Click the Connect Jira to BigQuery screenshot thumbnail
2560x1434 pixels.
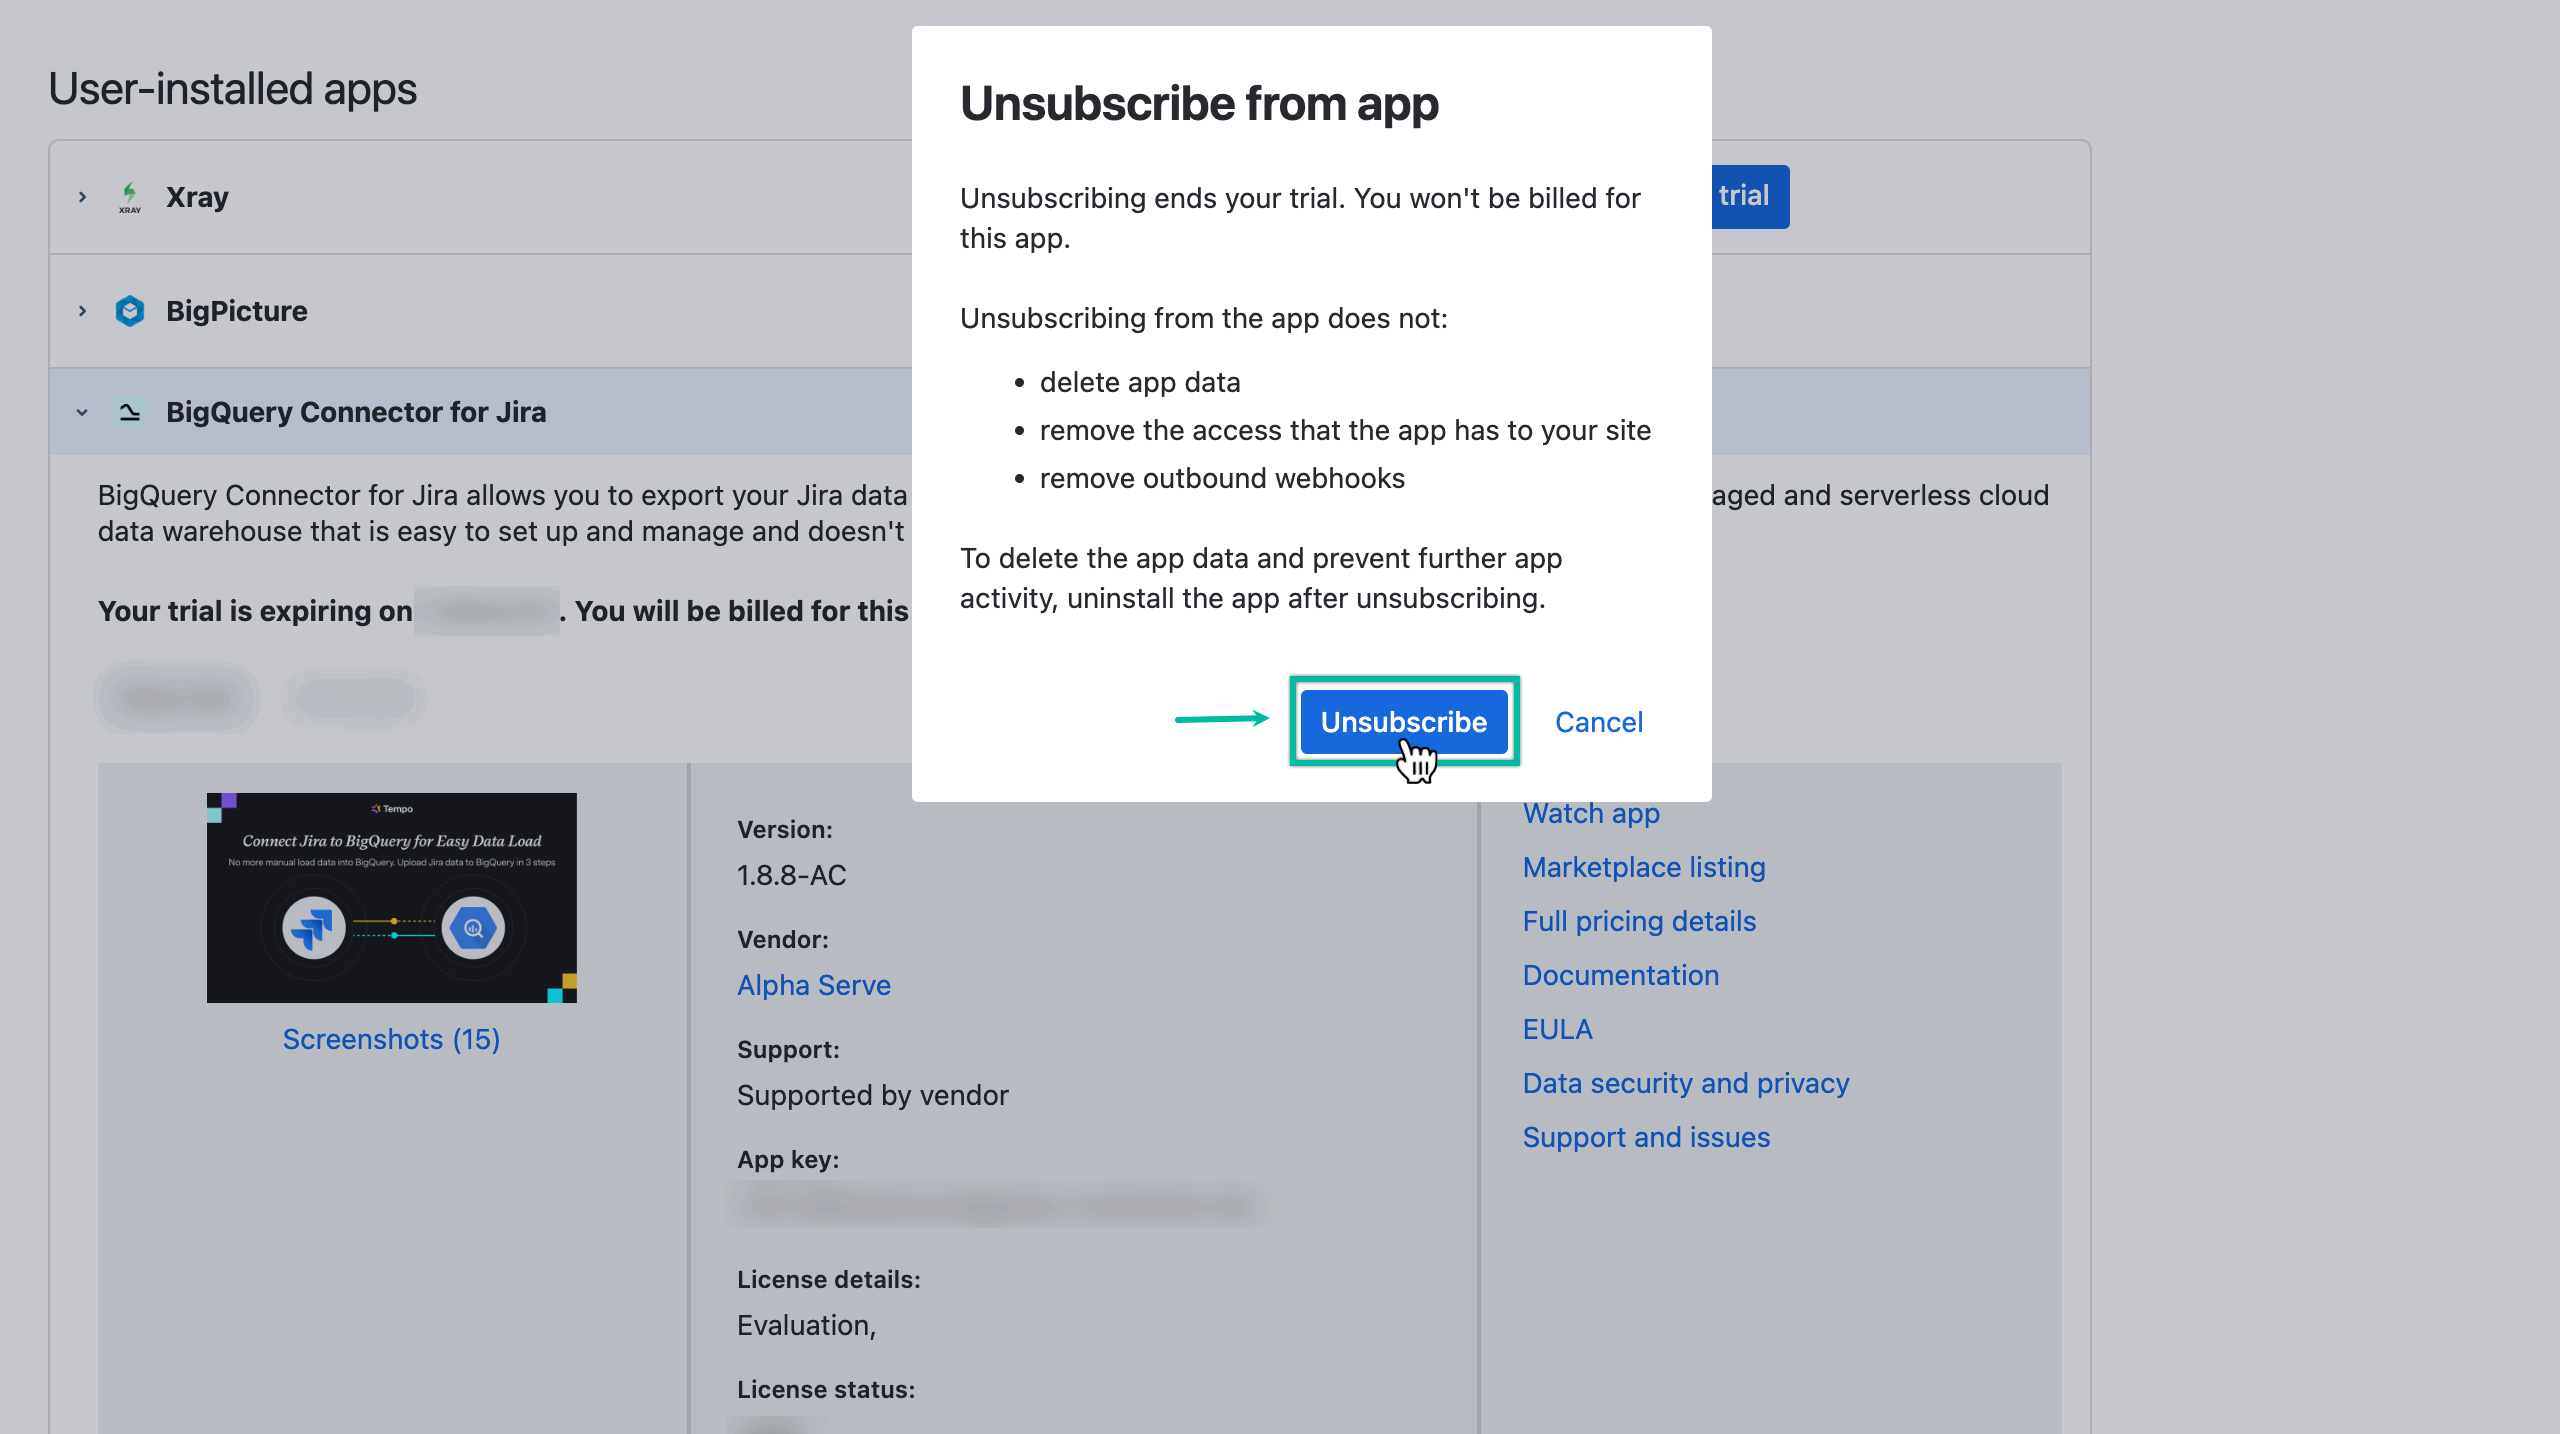click(391, 897)
